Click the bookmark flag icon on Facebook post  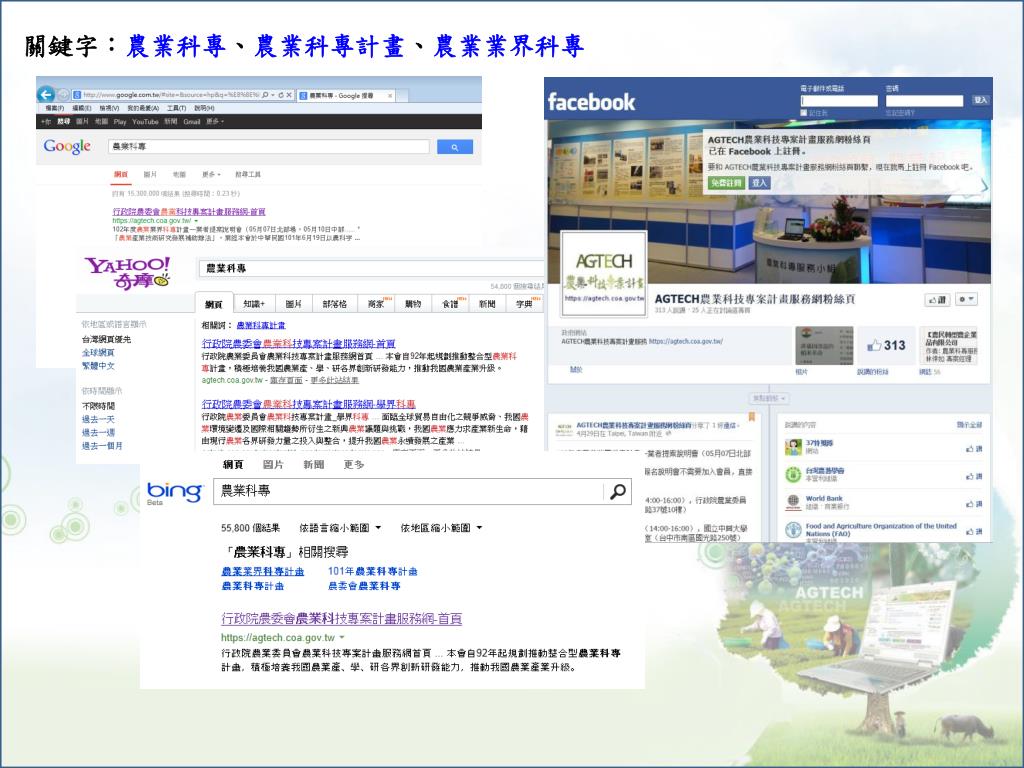752,416
